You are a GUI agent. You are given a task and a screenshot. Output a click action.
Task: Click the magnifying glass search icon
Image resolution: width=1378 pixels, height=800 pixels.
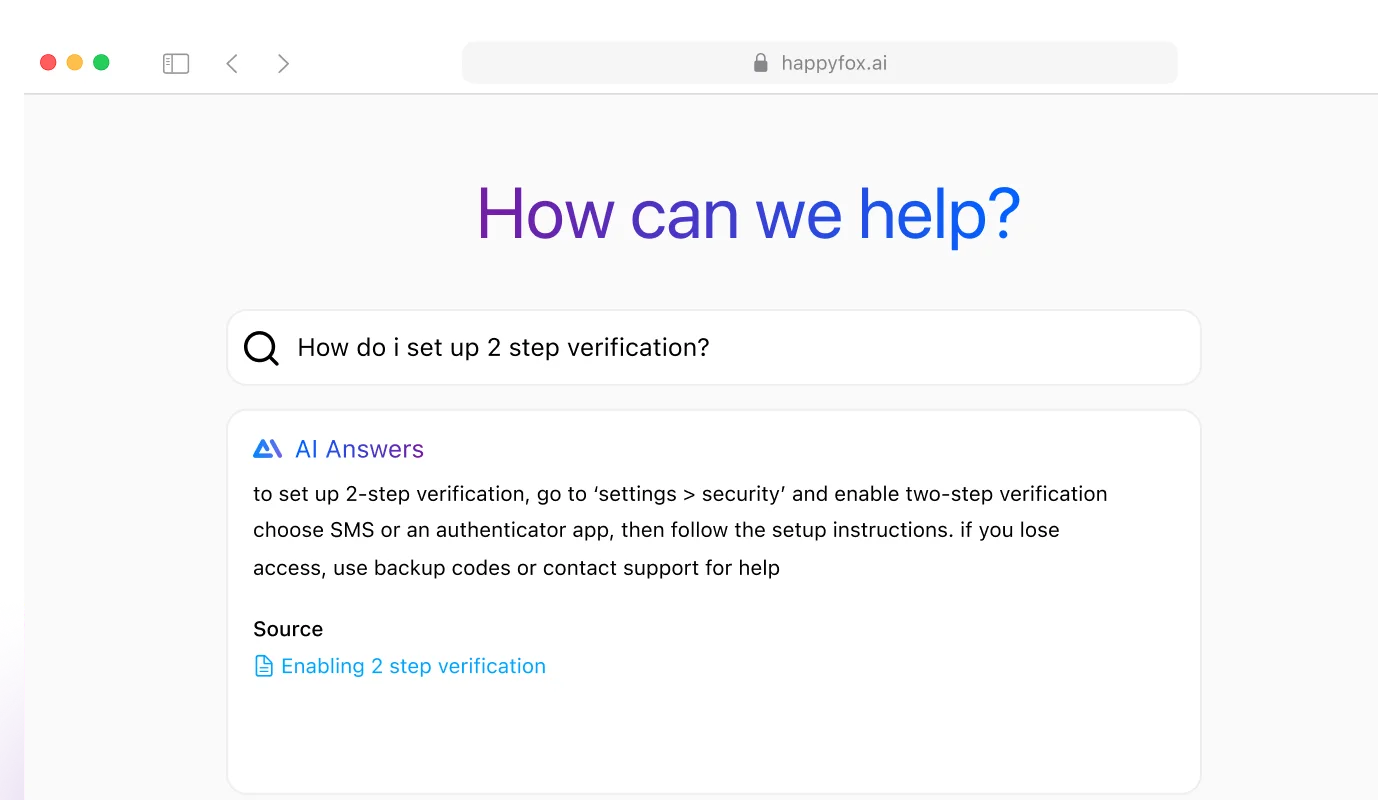coord(262,348)
